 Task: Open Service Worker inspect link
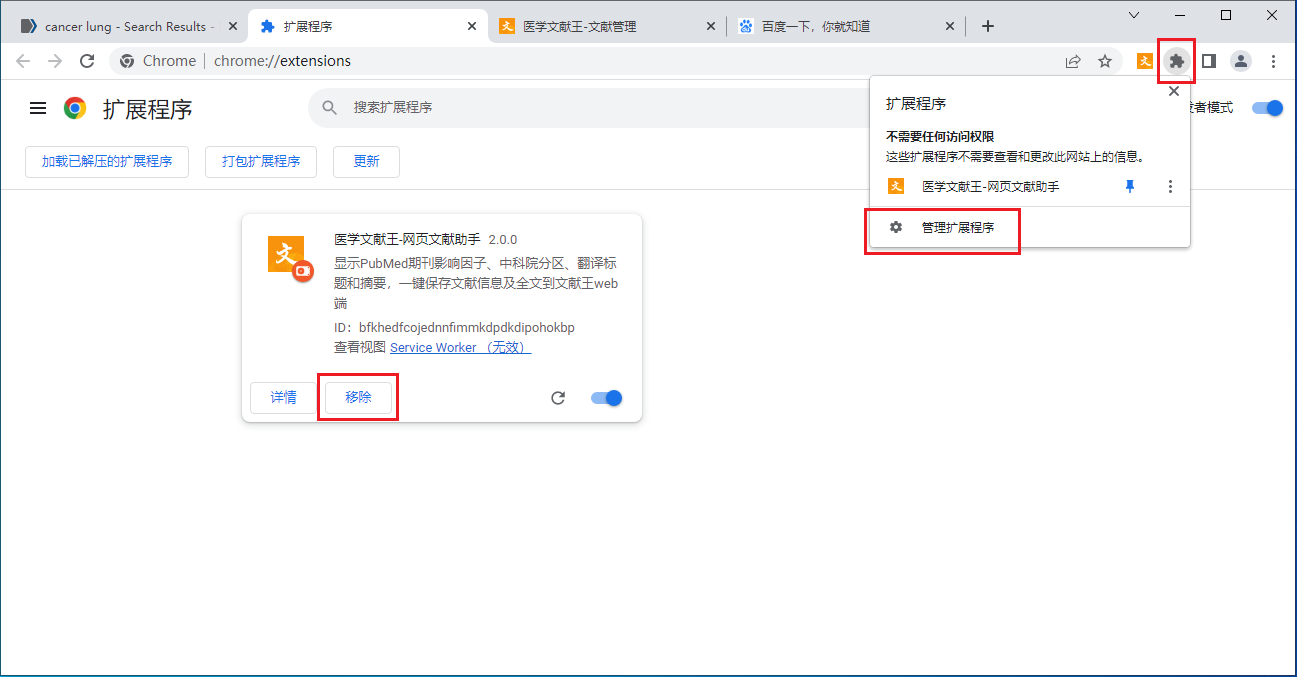click(x=460, y=347)
